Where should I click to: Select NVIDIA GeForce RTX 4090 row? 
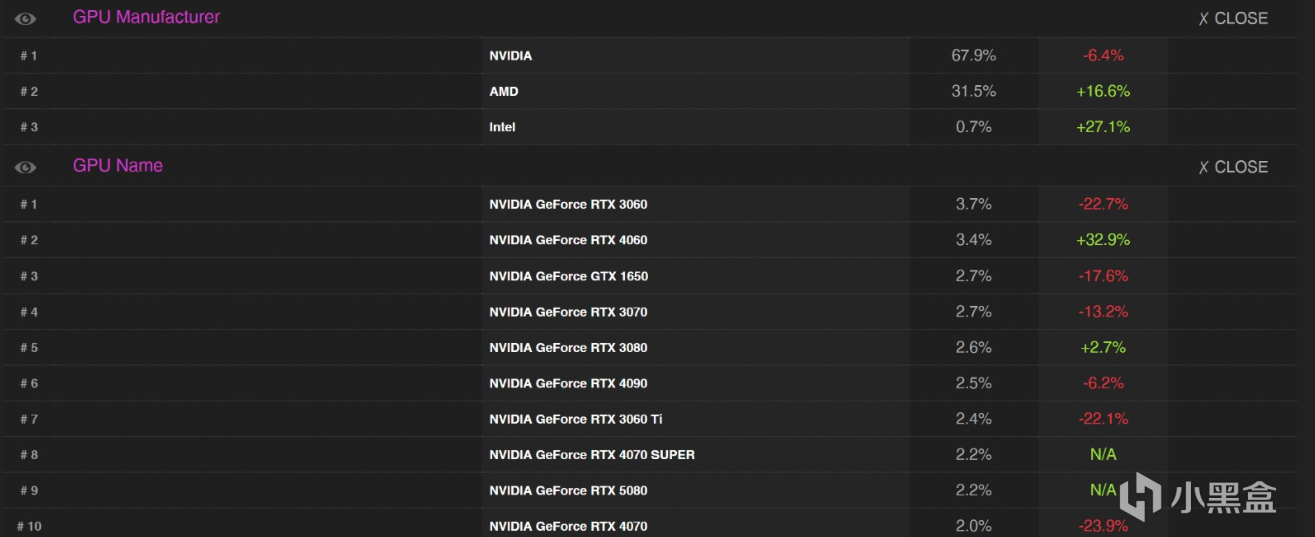pos(568,384)
